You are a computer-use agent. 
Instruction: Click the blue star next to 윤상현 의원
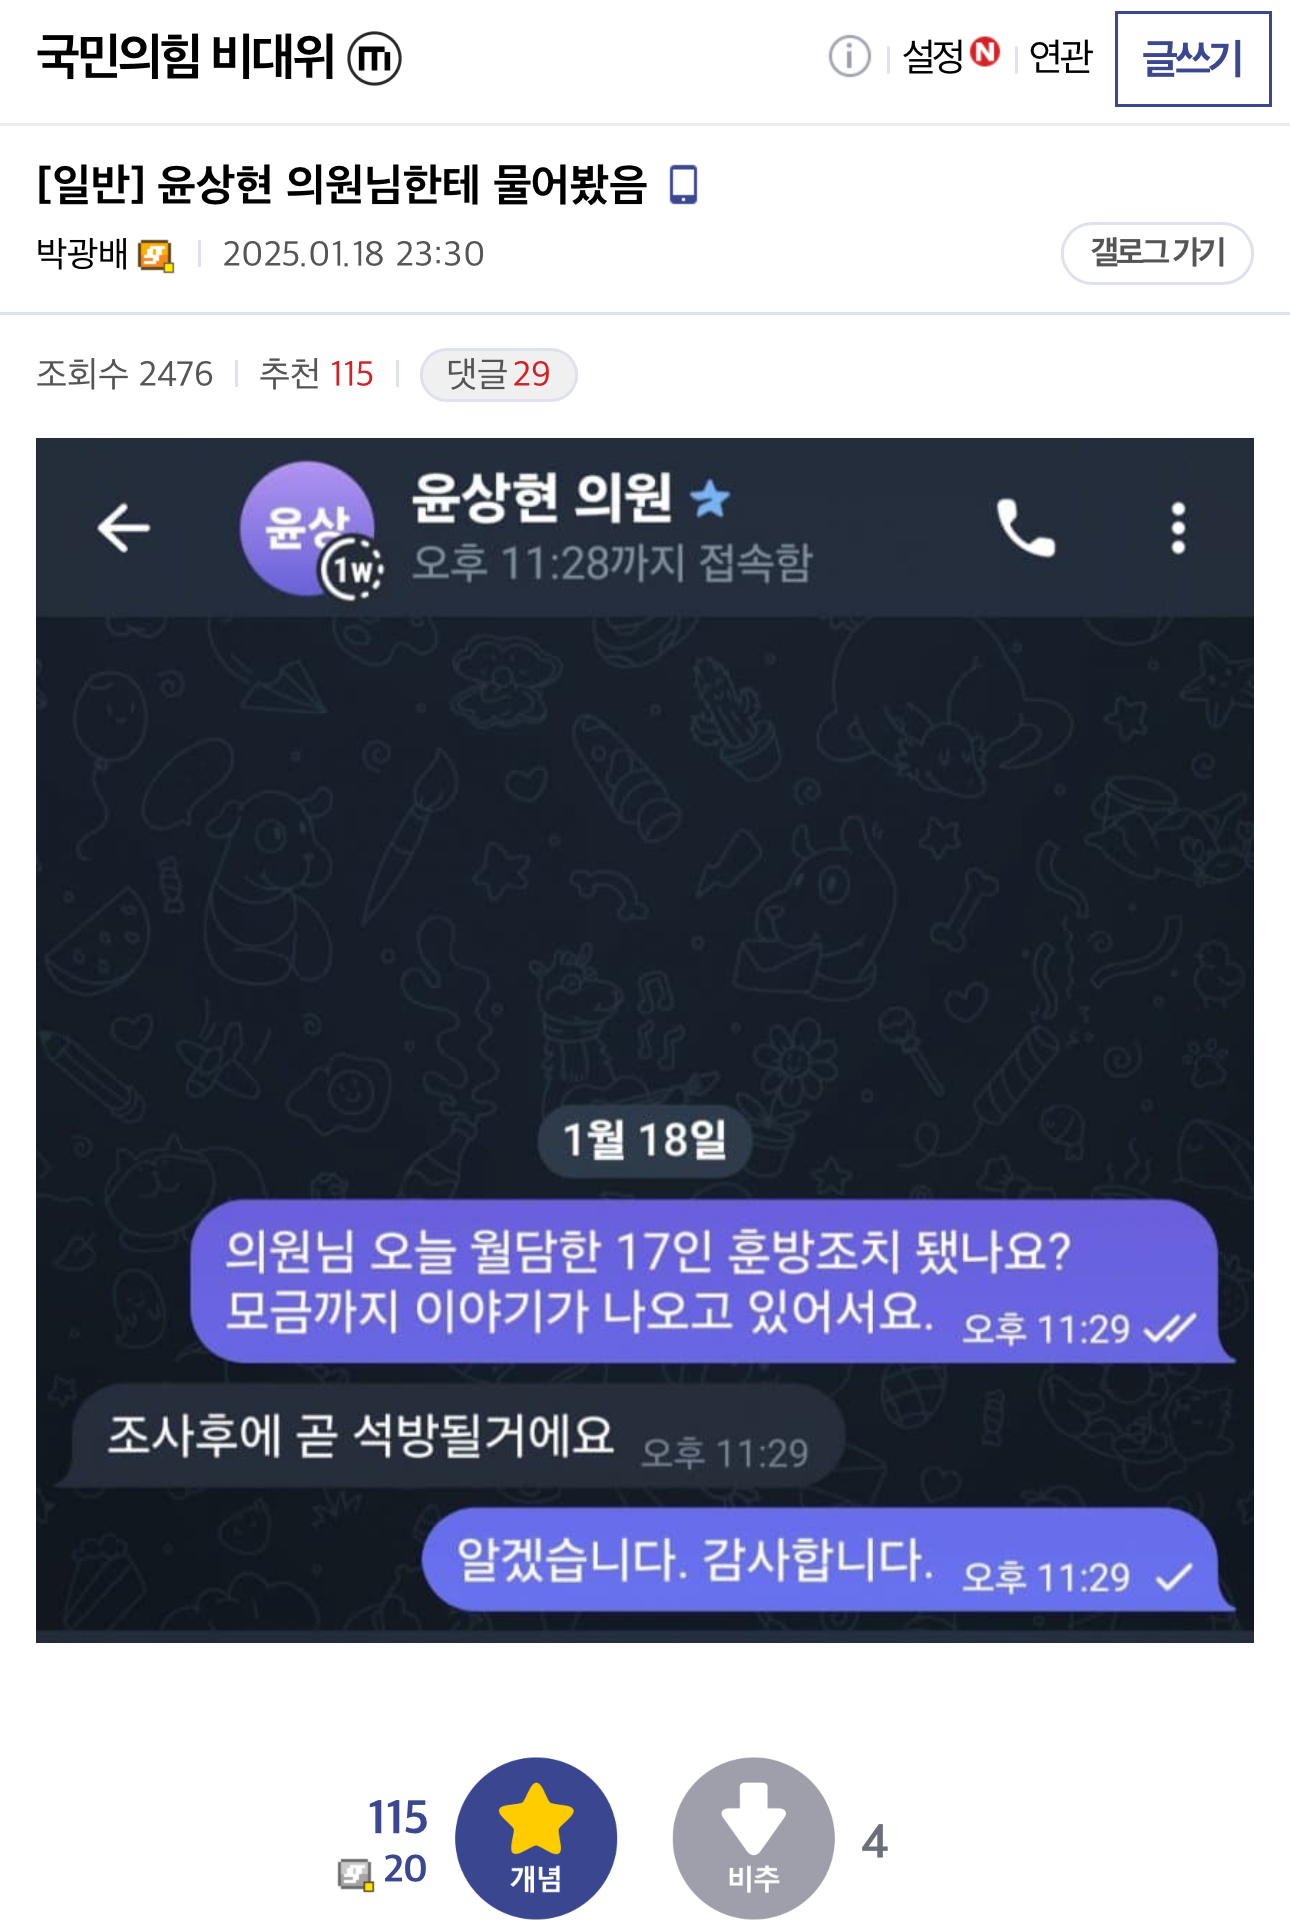click(x=710, y=498)
